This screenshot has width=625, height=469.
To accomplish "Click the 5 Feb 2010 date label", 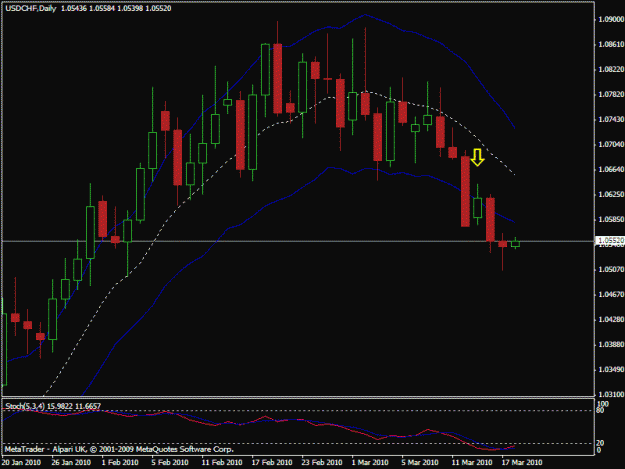I will pos(170,463).
